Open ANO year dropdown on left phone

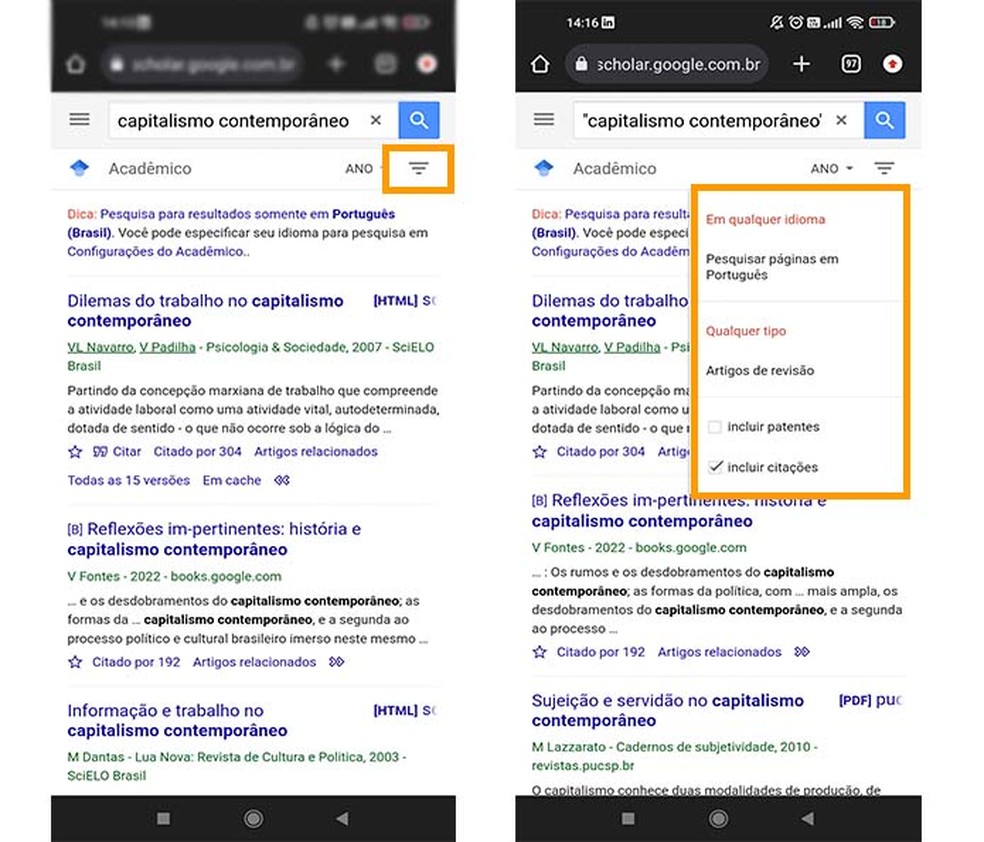point(363,169)
